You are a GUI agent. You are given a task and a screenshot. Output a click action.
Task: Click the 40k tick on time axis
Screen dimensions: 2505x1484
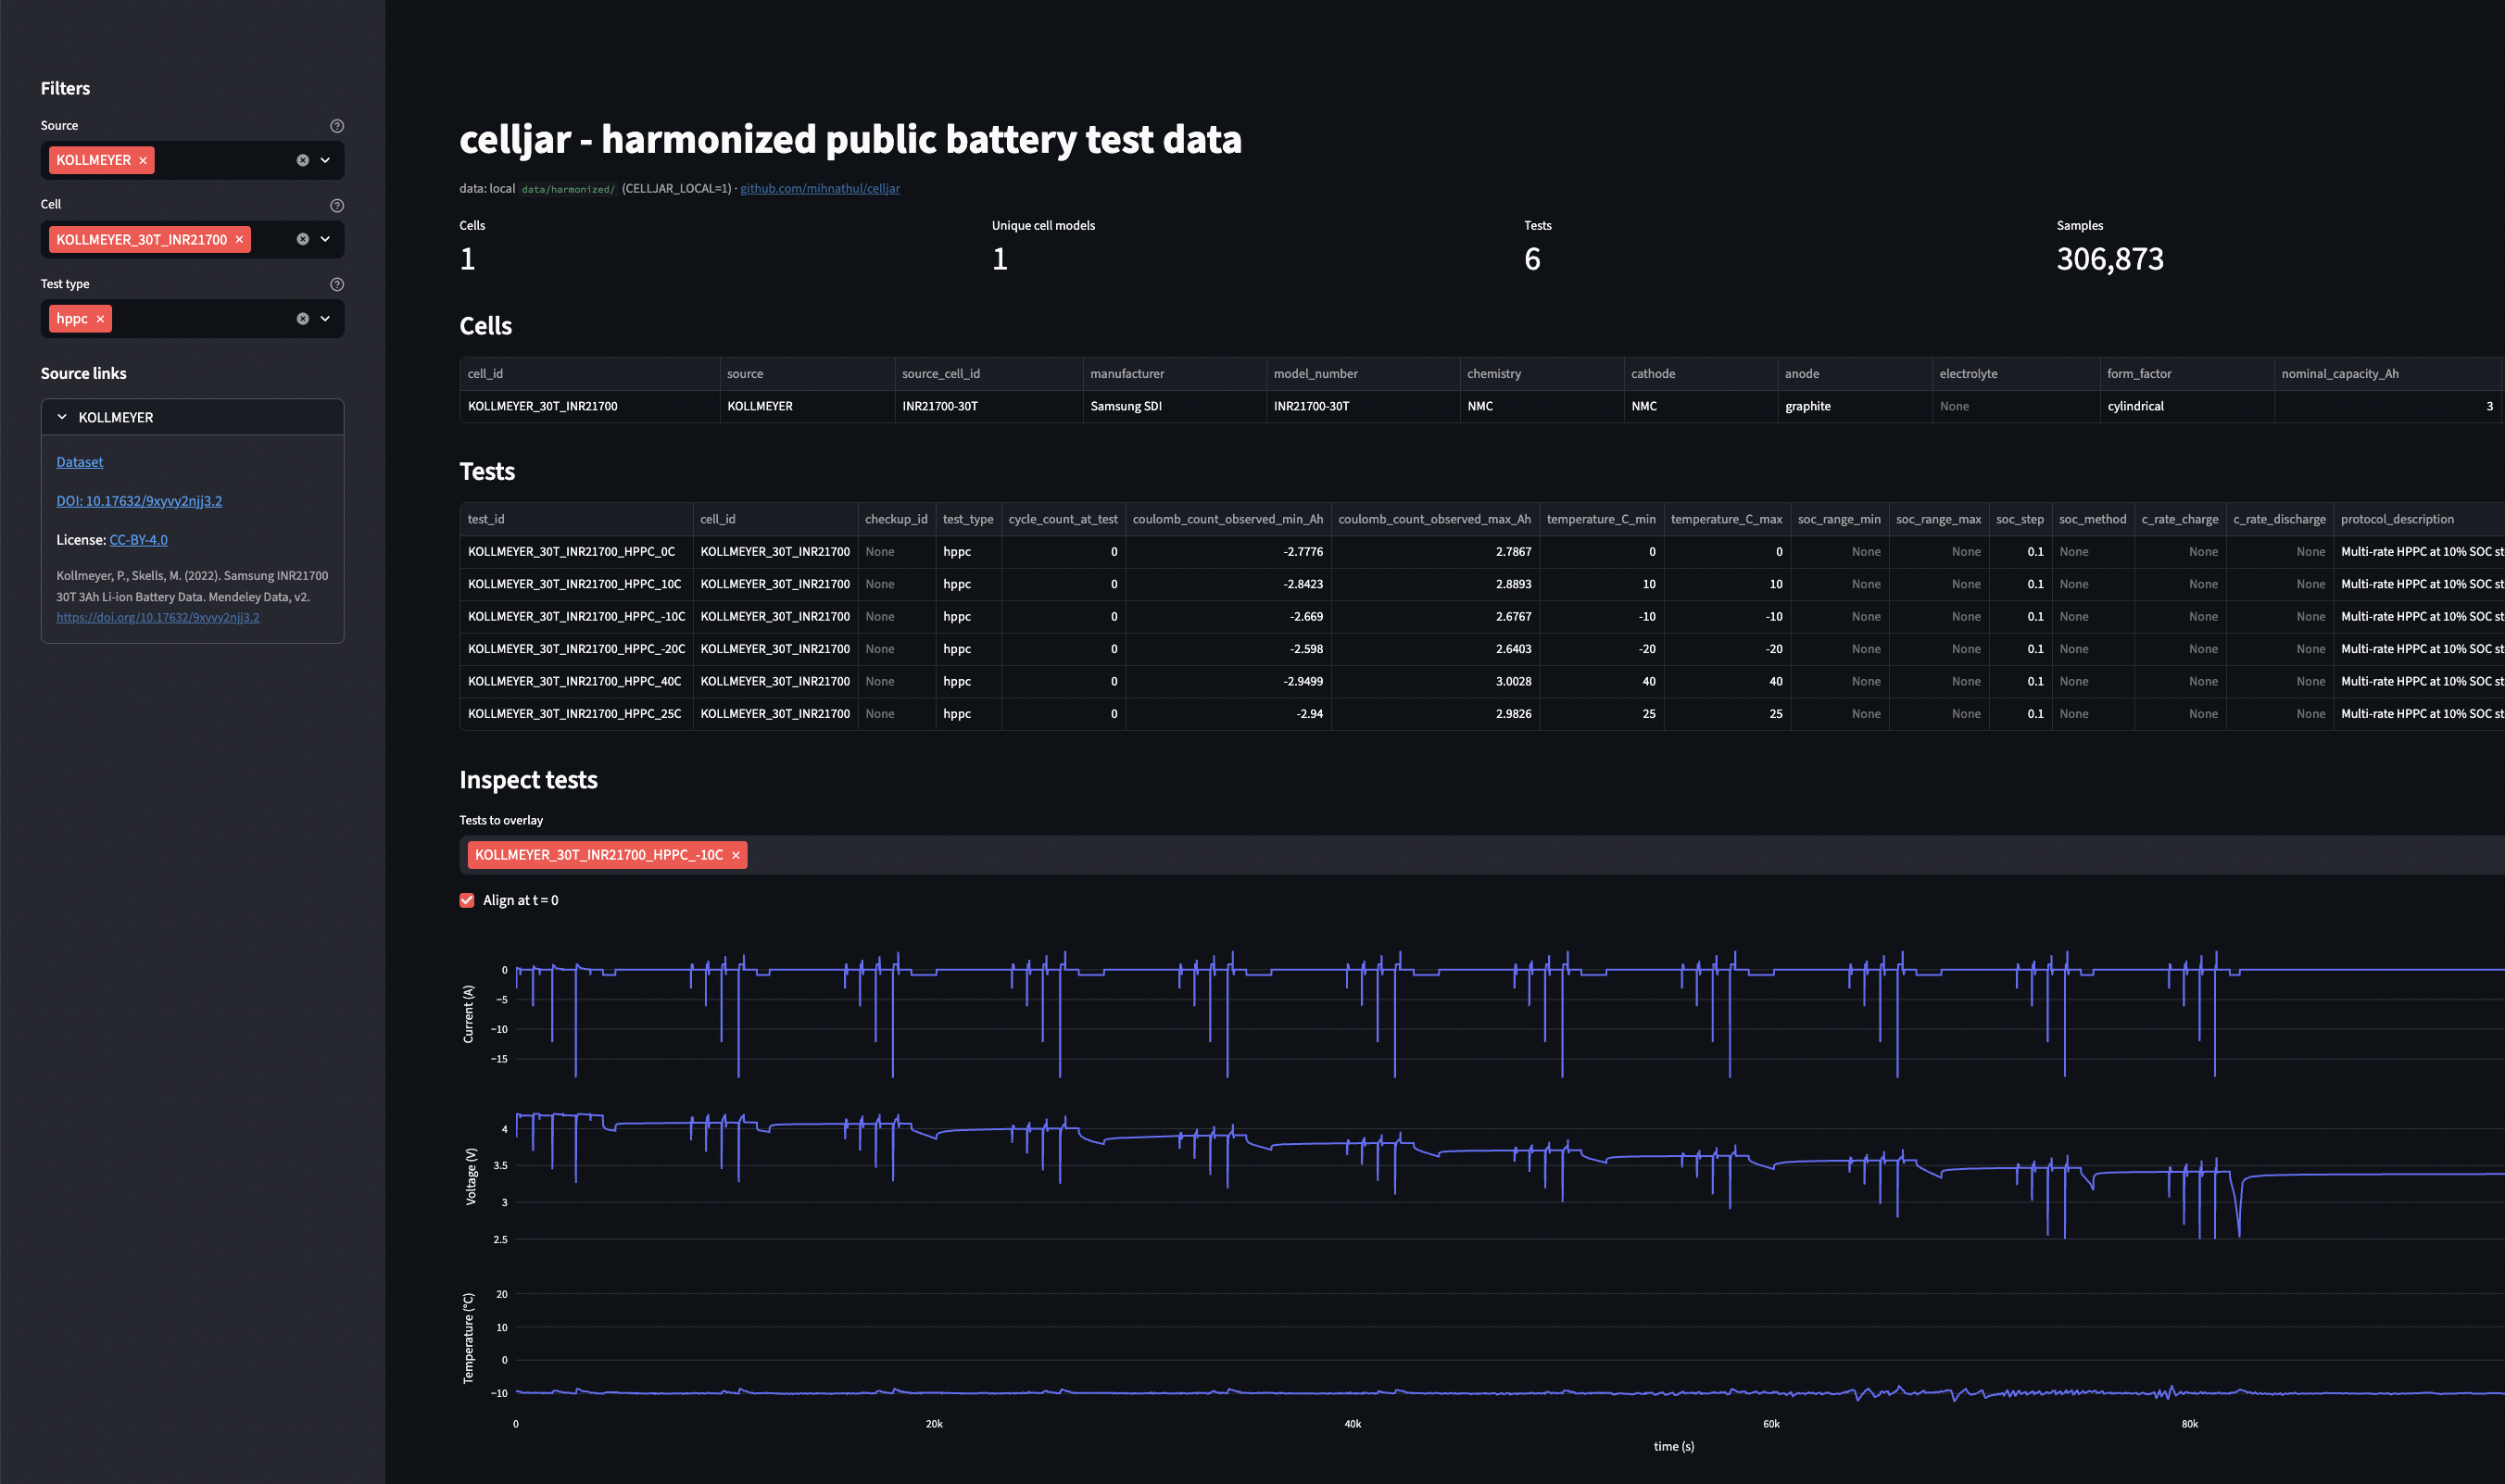(1352, 1424)
